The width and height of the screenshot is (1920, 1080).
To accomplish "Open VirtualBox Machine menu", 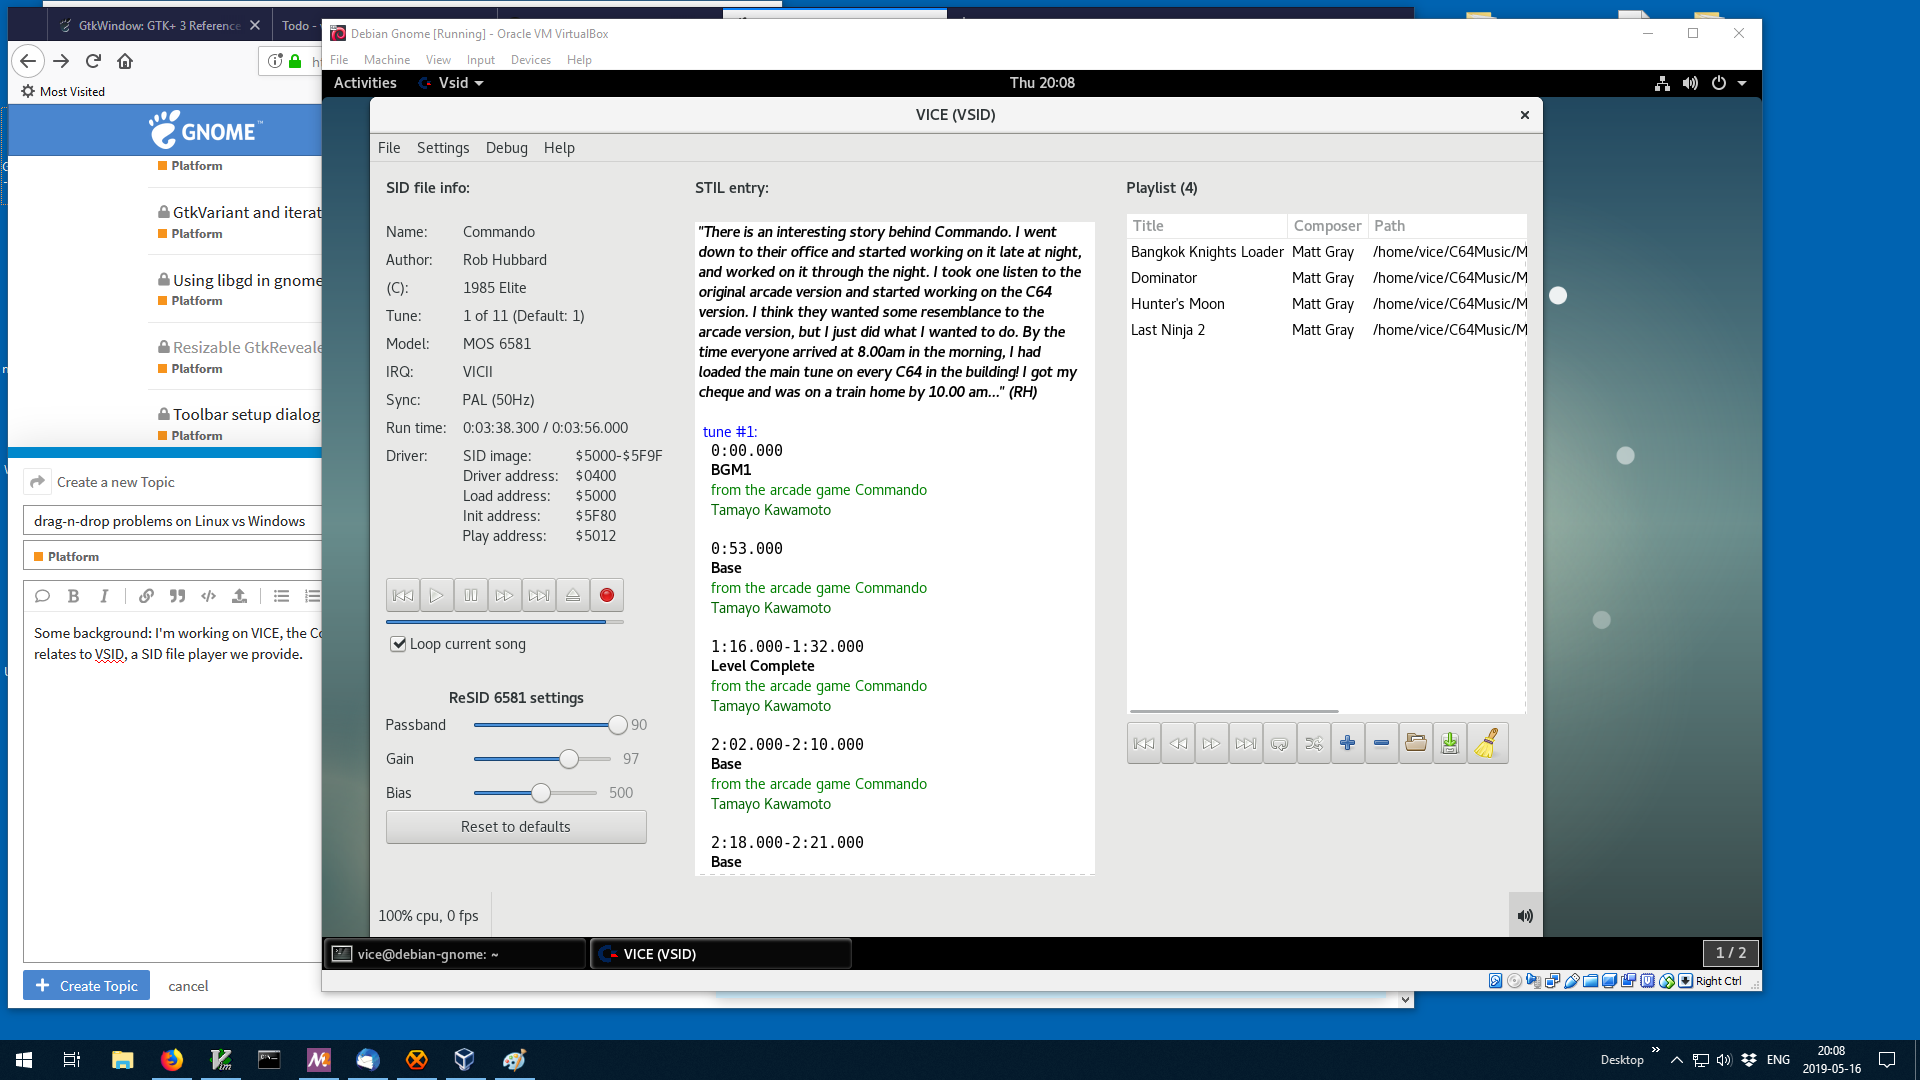I will (x=387, y=60).
